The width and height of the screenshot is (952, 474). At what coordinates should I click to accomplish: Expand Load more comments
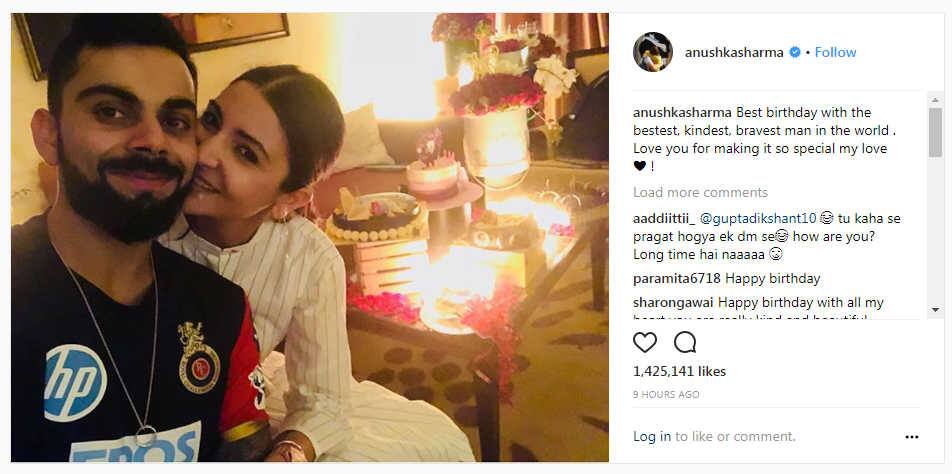click(x=700, y=192)
